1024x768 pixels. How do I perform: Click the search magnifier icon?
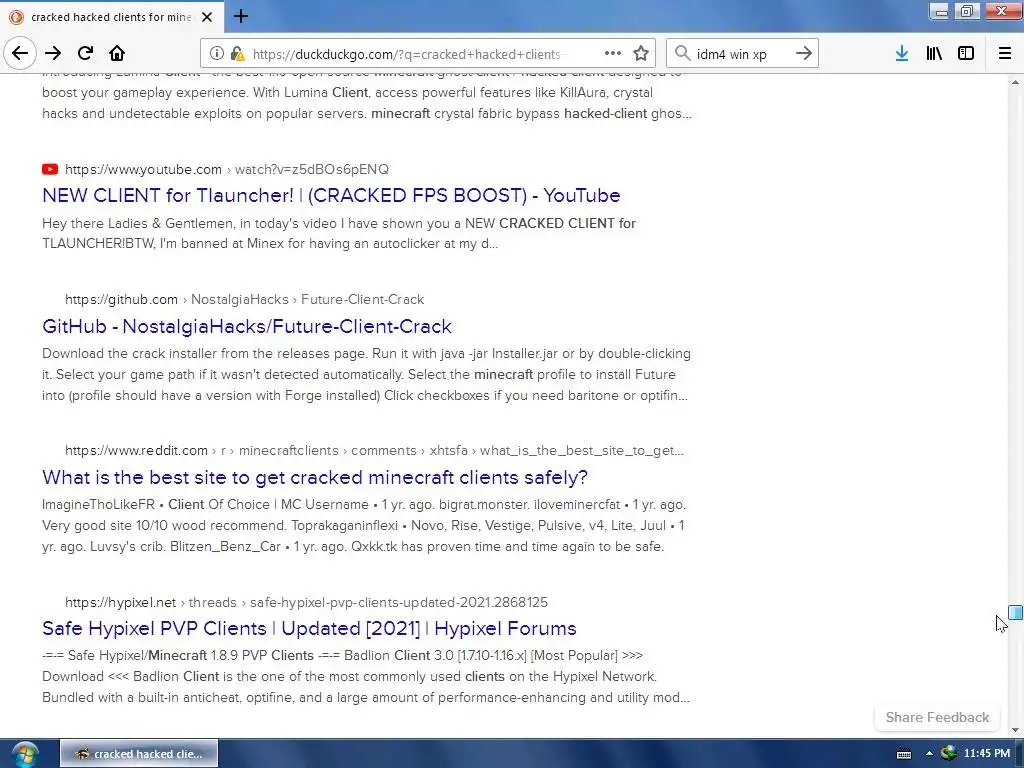click(682, 54)
